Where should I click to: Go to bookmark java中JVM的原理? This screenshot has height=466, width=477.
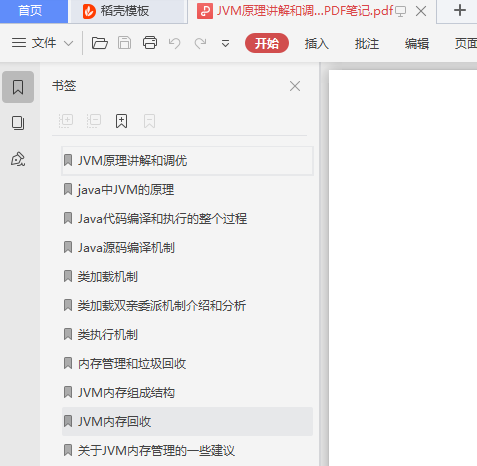pyautogui.click(x=187, y=190)
